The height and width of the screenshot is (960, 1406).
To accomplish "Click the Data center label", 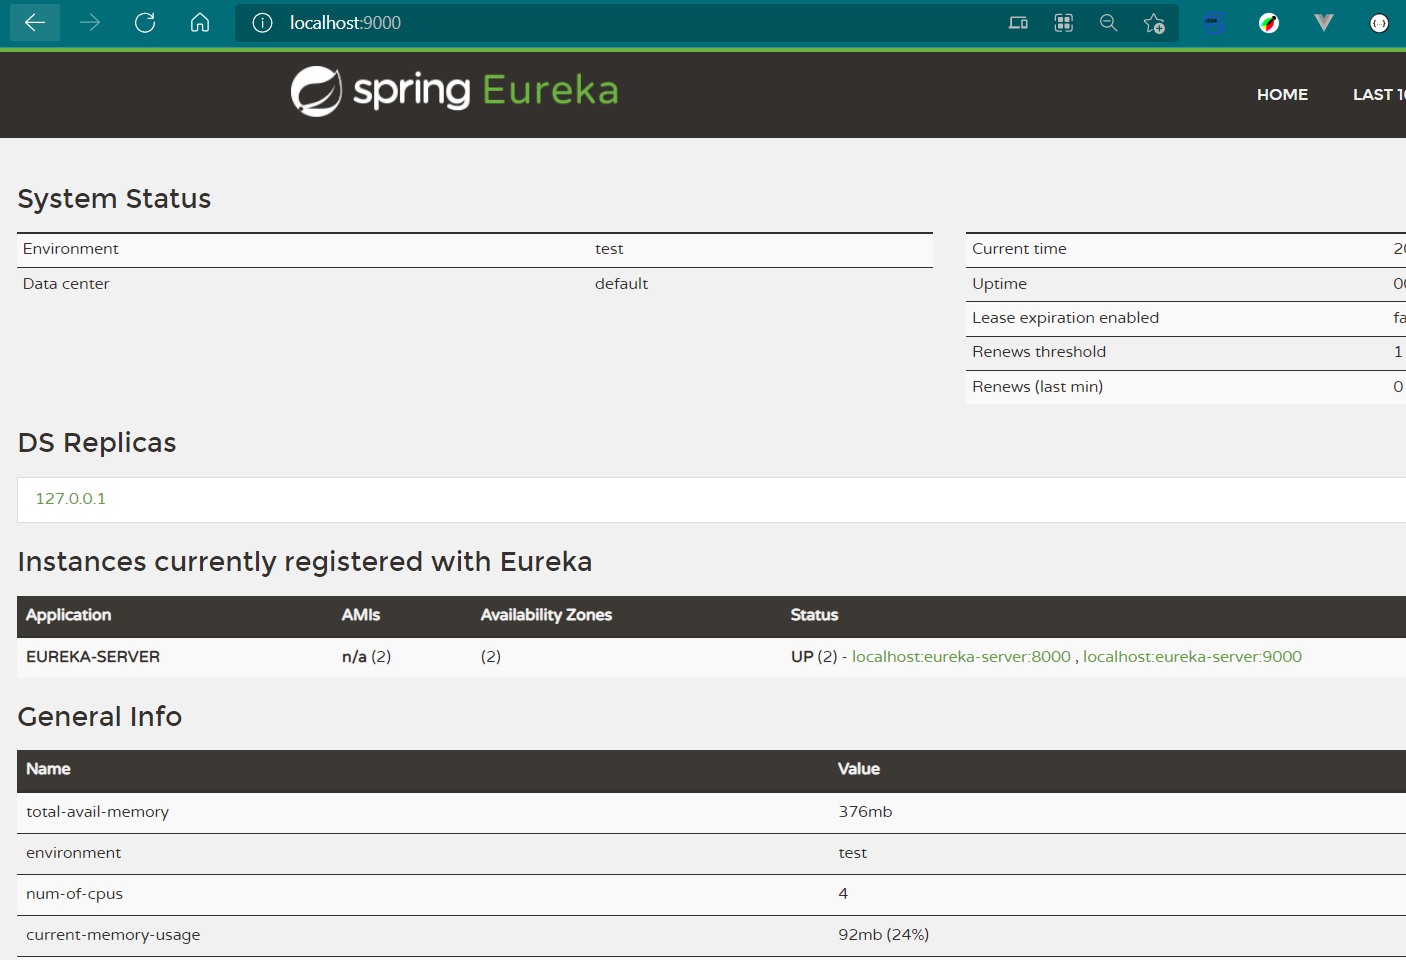I will coord(66,284).
